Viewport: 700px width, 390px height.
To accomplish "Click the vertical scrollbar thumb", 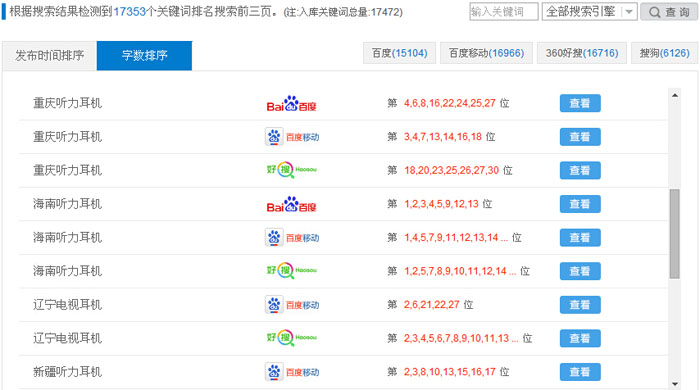I will [675, 234].
